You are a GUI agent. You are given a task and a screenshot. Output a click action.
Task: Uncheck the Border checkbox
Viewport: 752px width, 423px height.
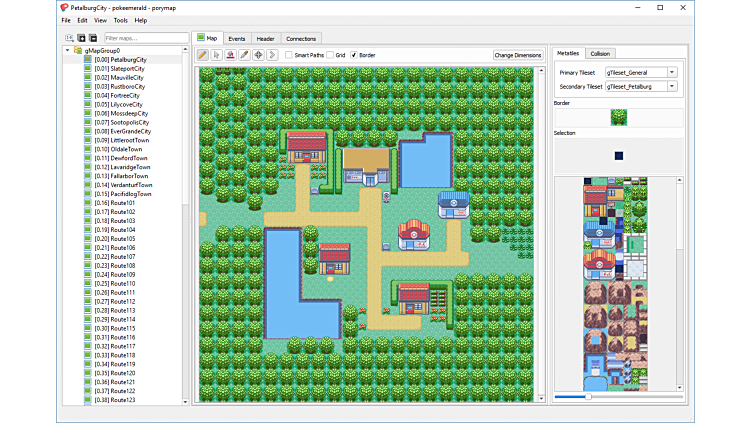354,55
